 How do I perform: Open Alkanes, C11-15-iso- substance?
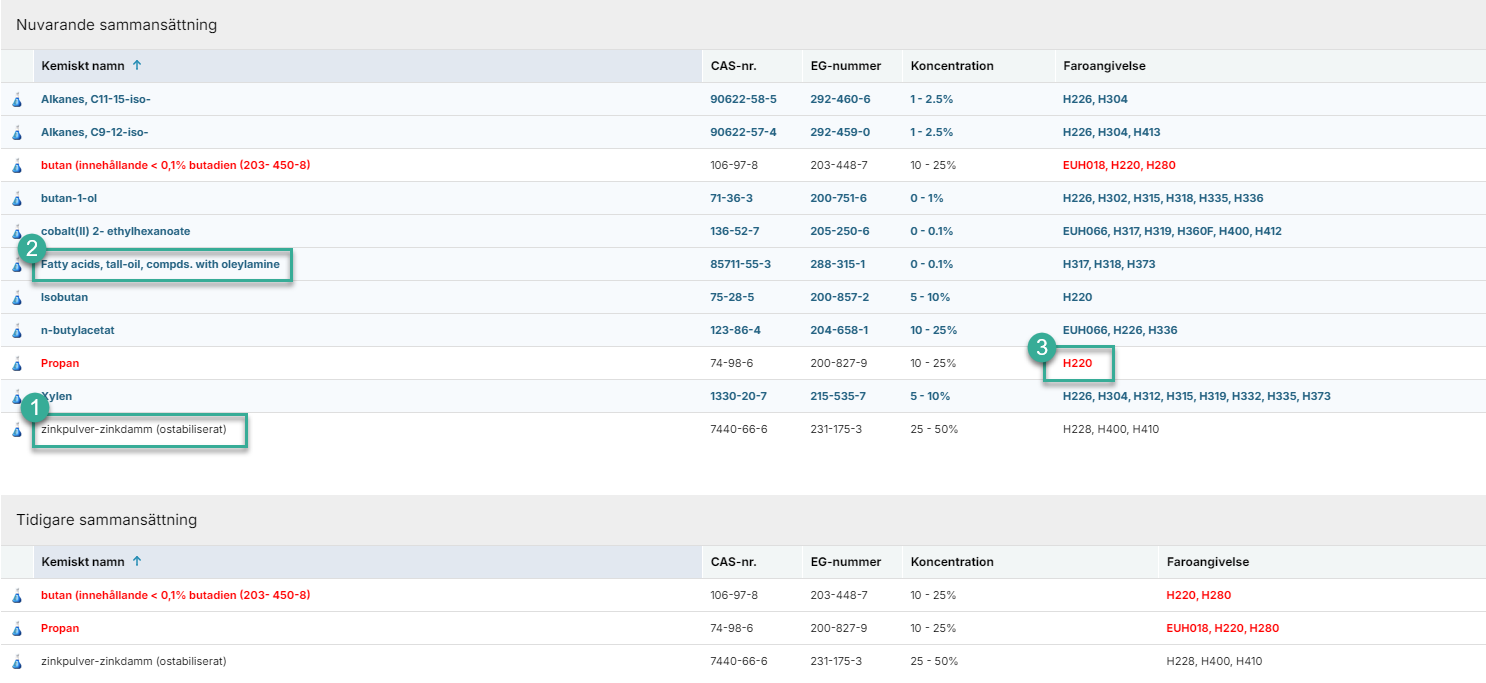click(96, 100)
